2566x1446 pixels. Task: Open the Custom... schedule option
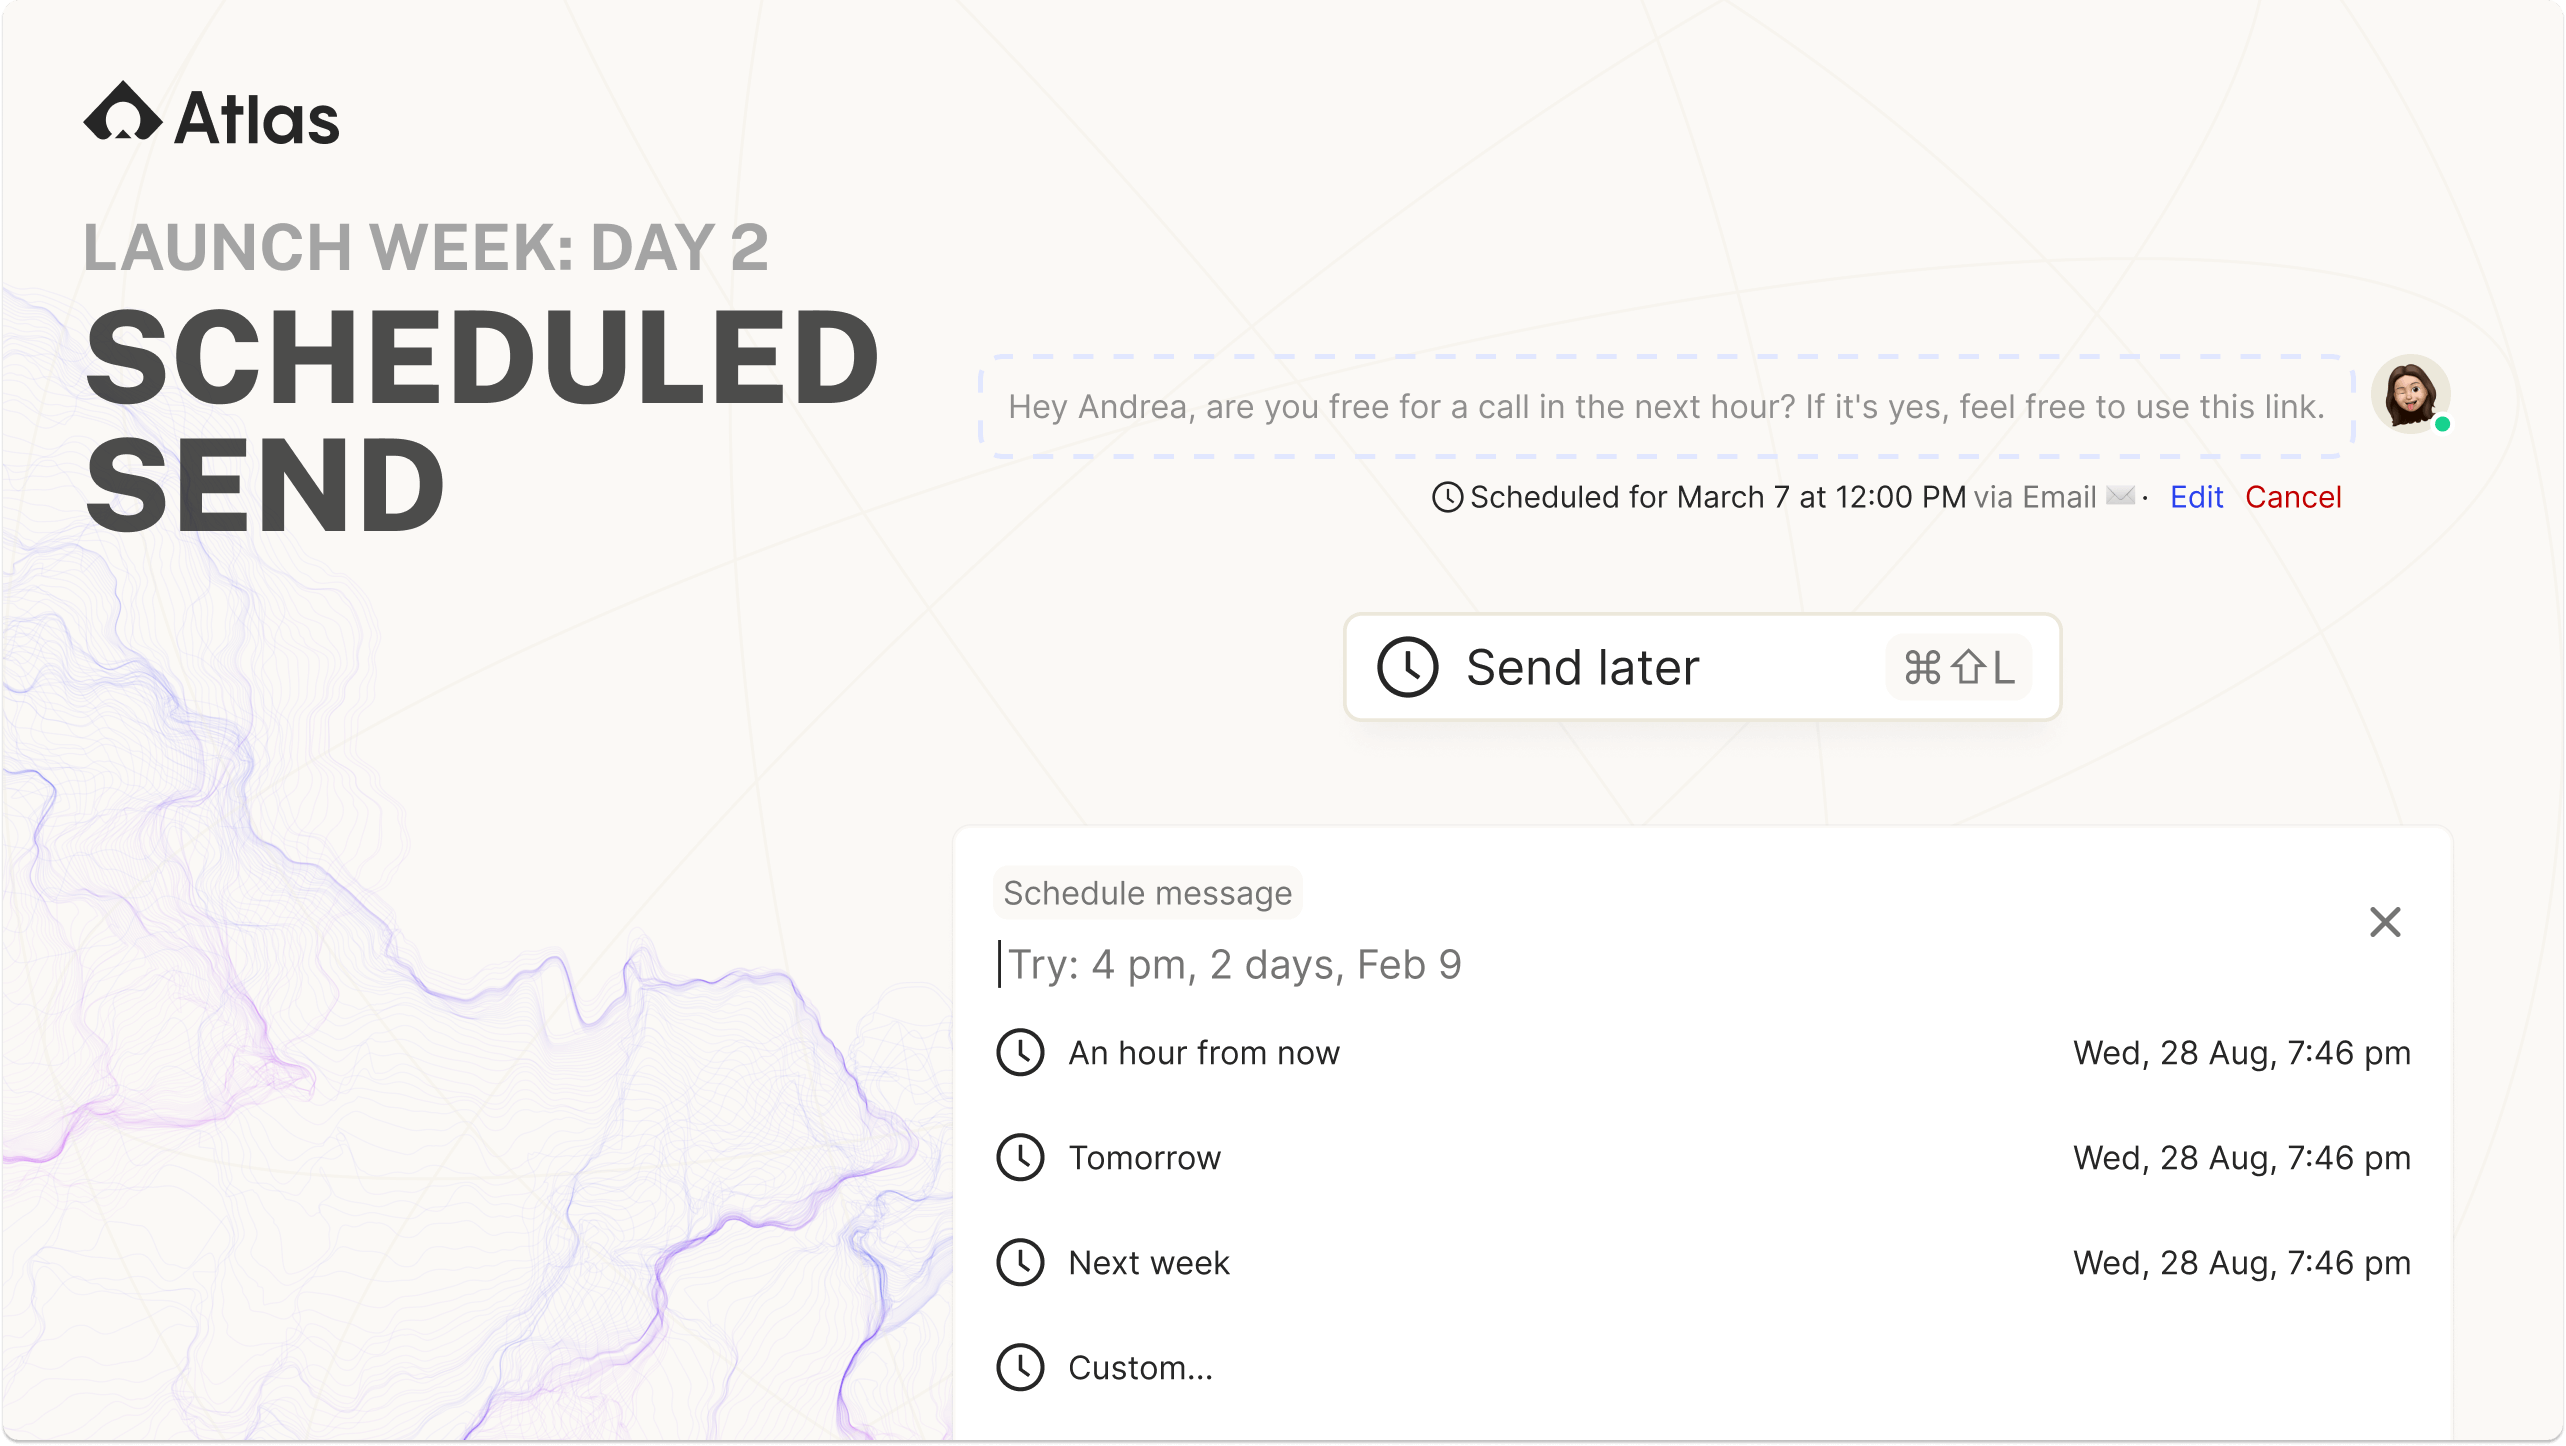tap(1703, 1368)
